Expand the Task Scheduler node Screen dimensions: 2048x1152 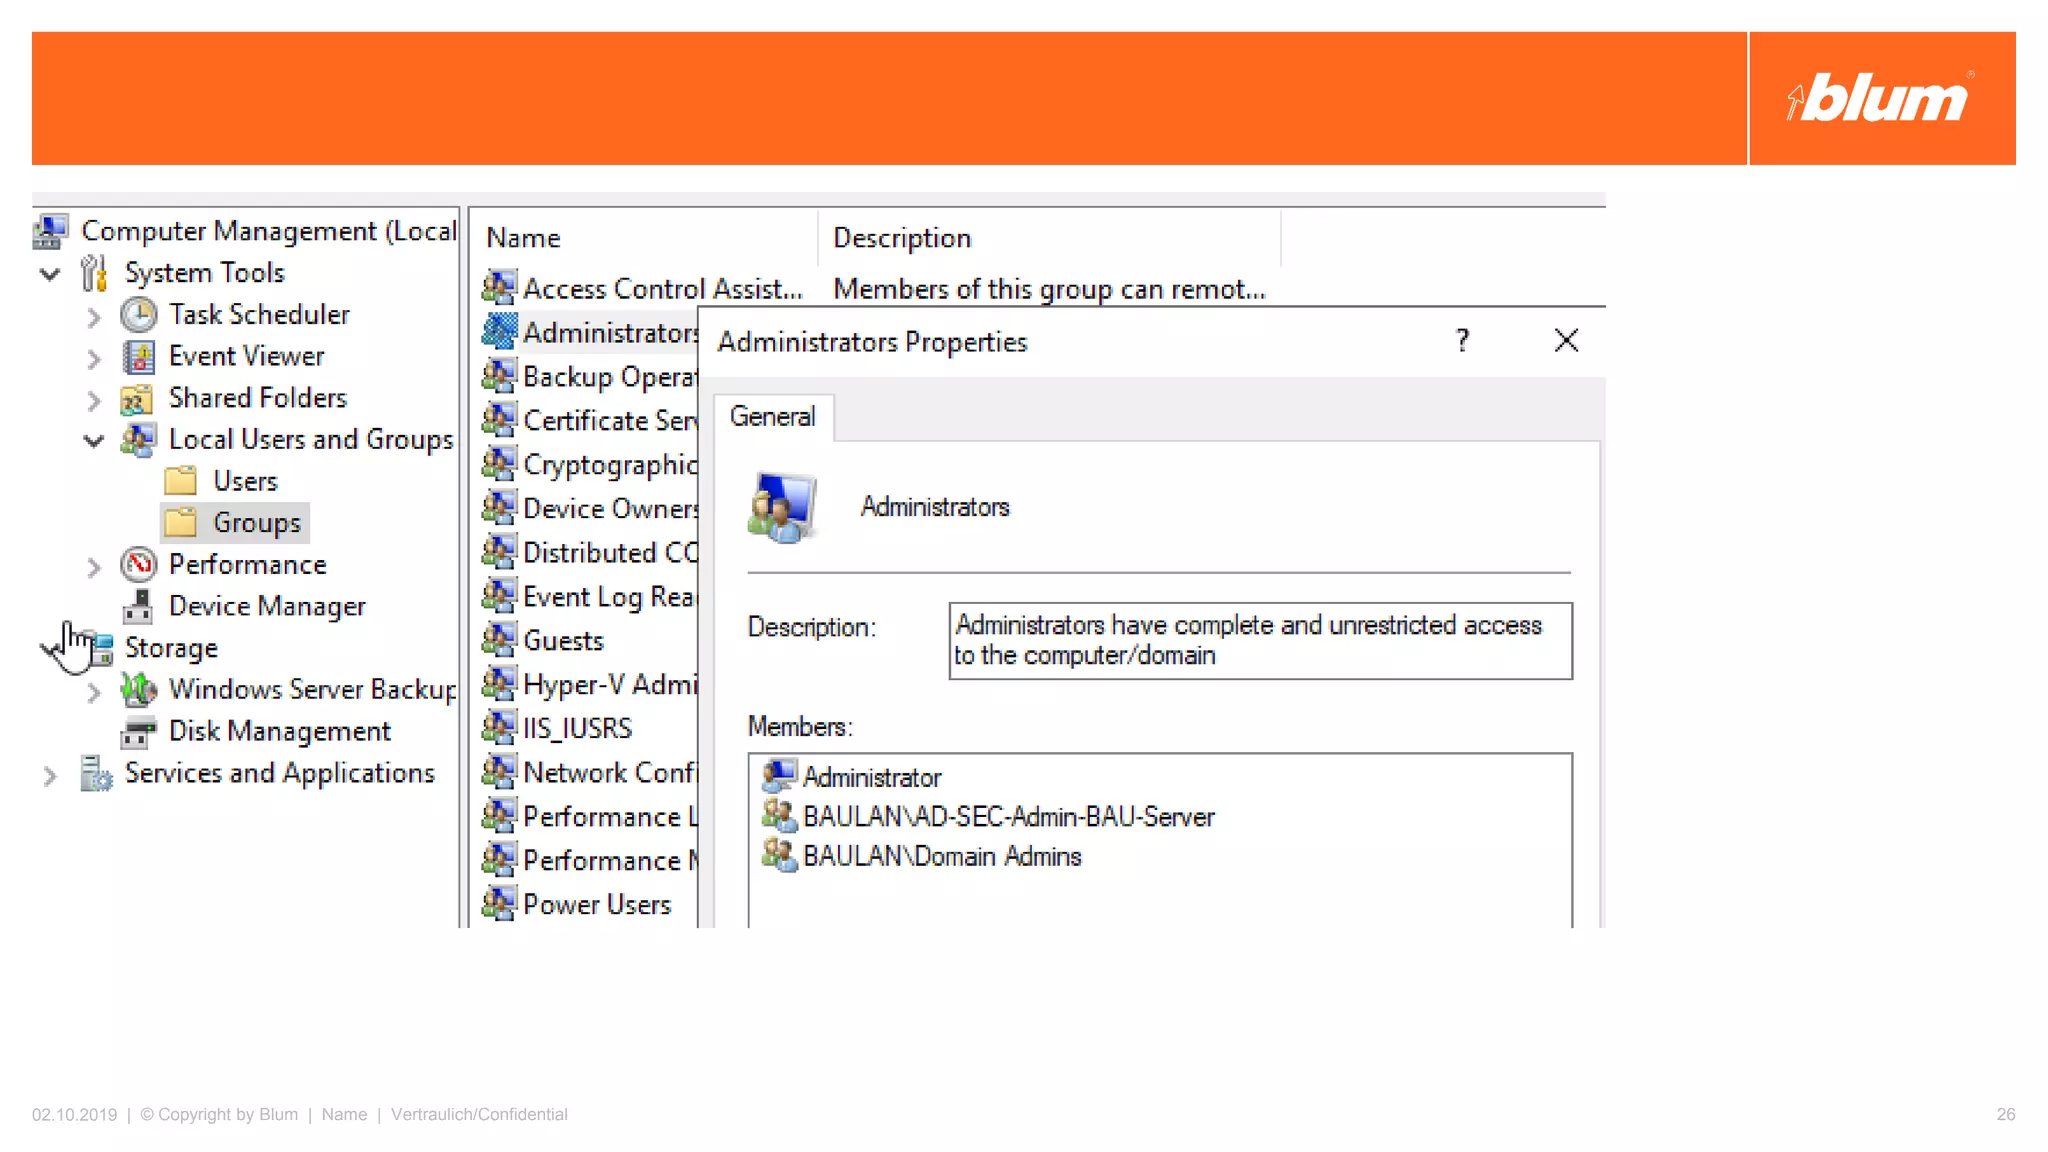(x=94, y=317)
